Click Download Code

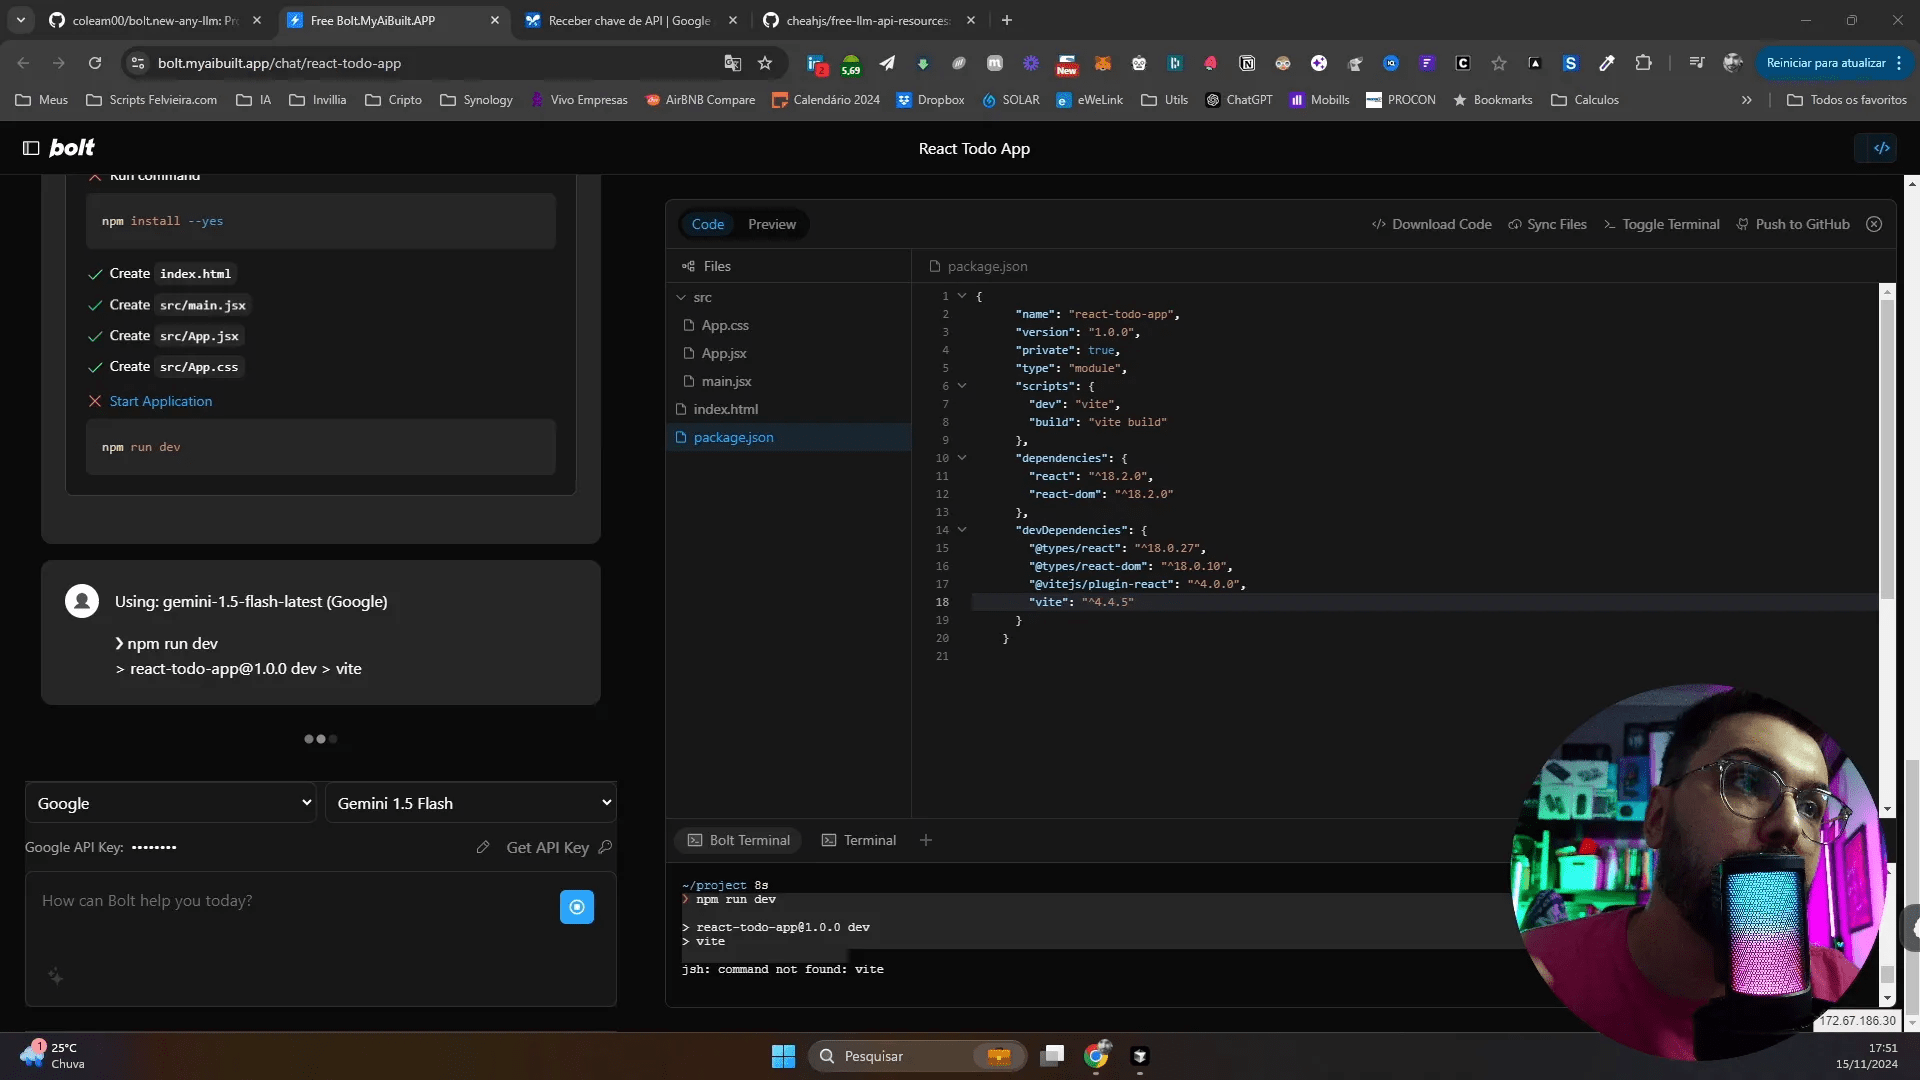pyautogui.click(x=1432, y=224)
